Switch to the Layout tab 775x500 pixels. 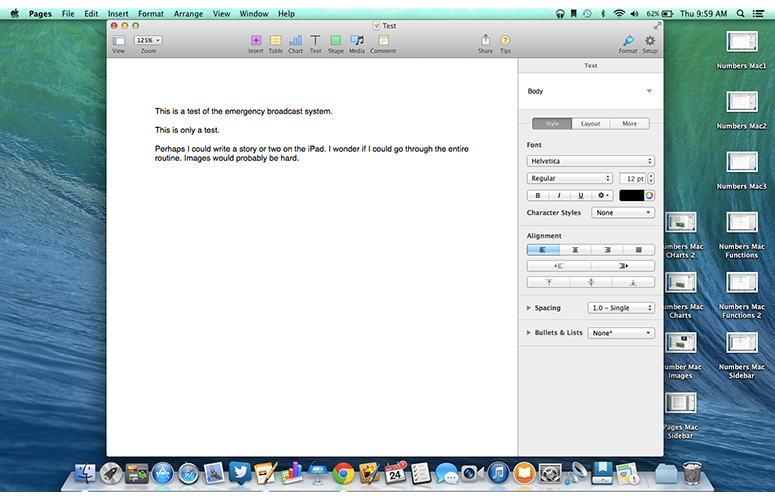590,124
